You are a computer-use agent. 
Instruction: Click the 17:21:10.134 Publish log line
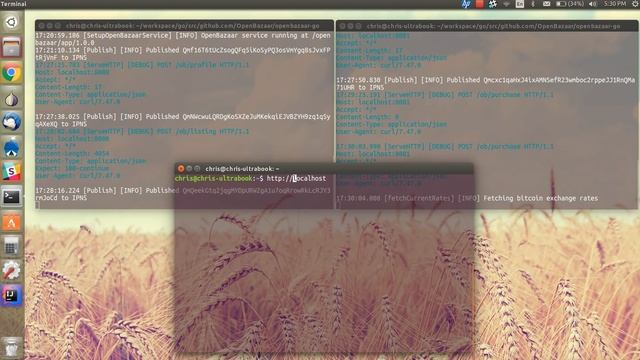click(183, 54)
